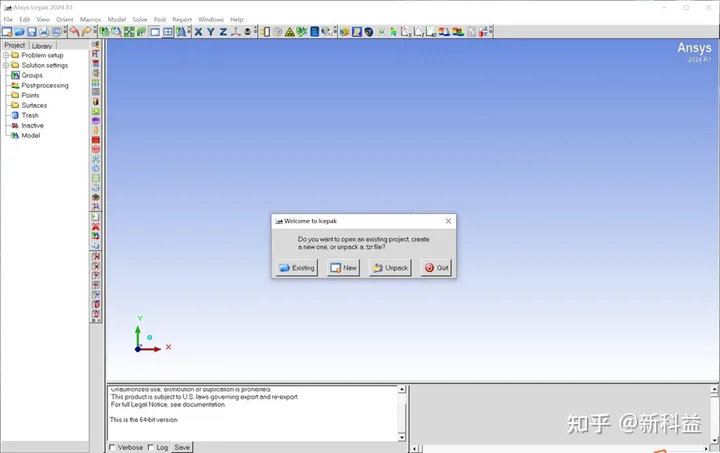The image size is (720, 453).
Task: Click the Isosurface sphere icon
Action: click(x=369, y=32)
